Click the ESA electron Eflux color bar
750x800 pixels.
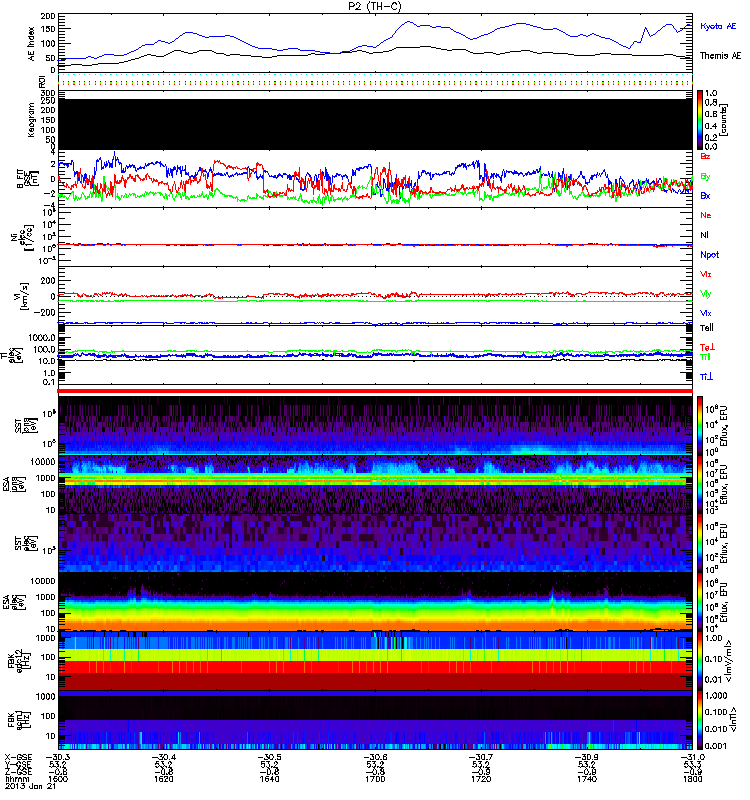click(x=700, y=602)
